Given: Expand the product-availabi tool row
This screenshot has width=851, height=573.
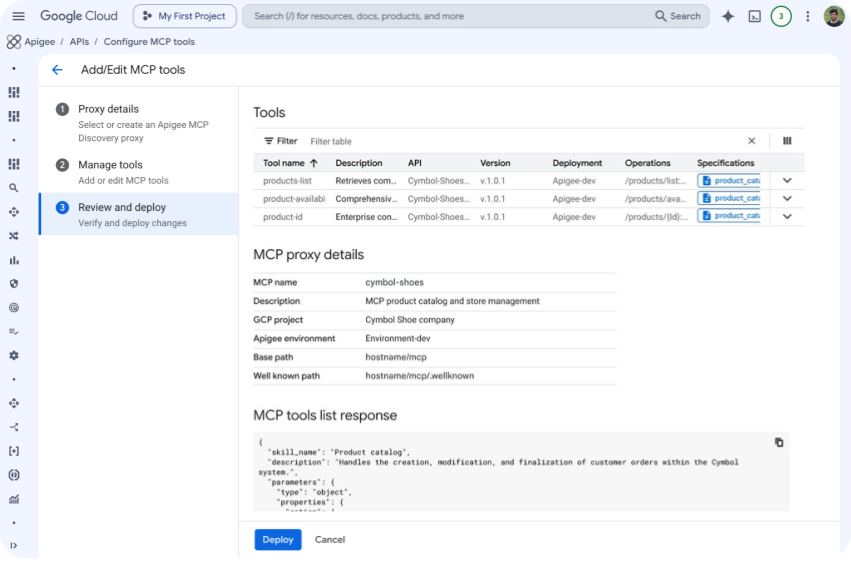Looking at the screenshot, I should pyautogui.click(x=787, y=199).
